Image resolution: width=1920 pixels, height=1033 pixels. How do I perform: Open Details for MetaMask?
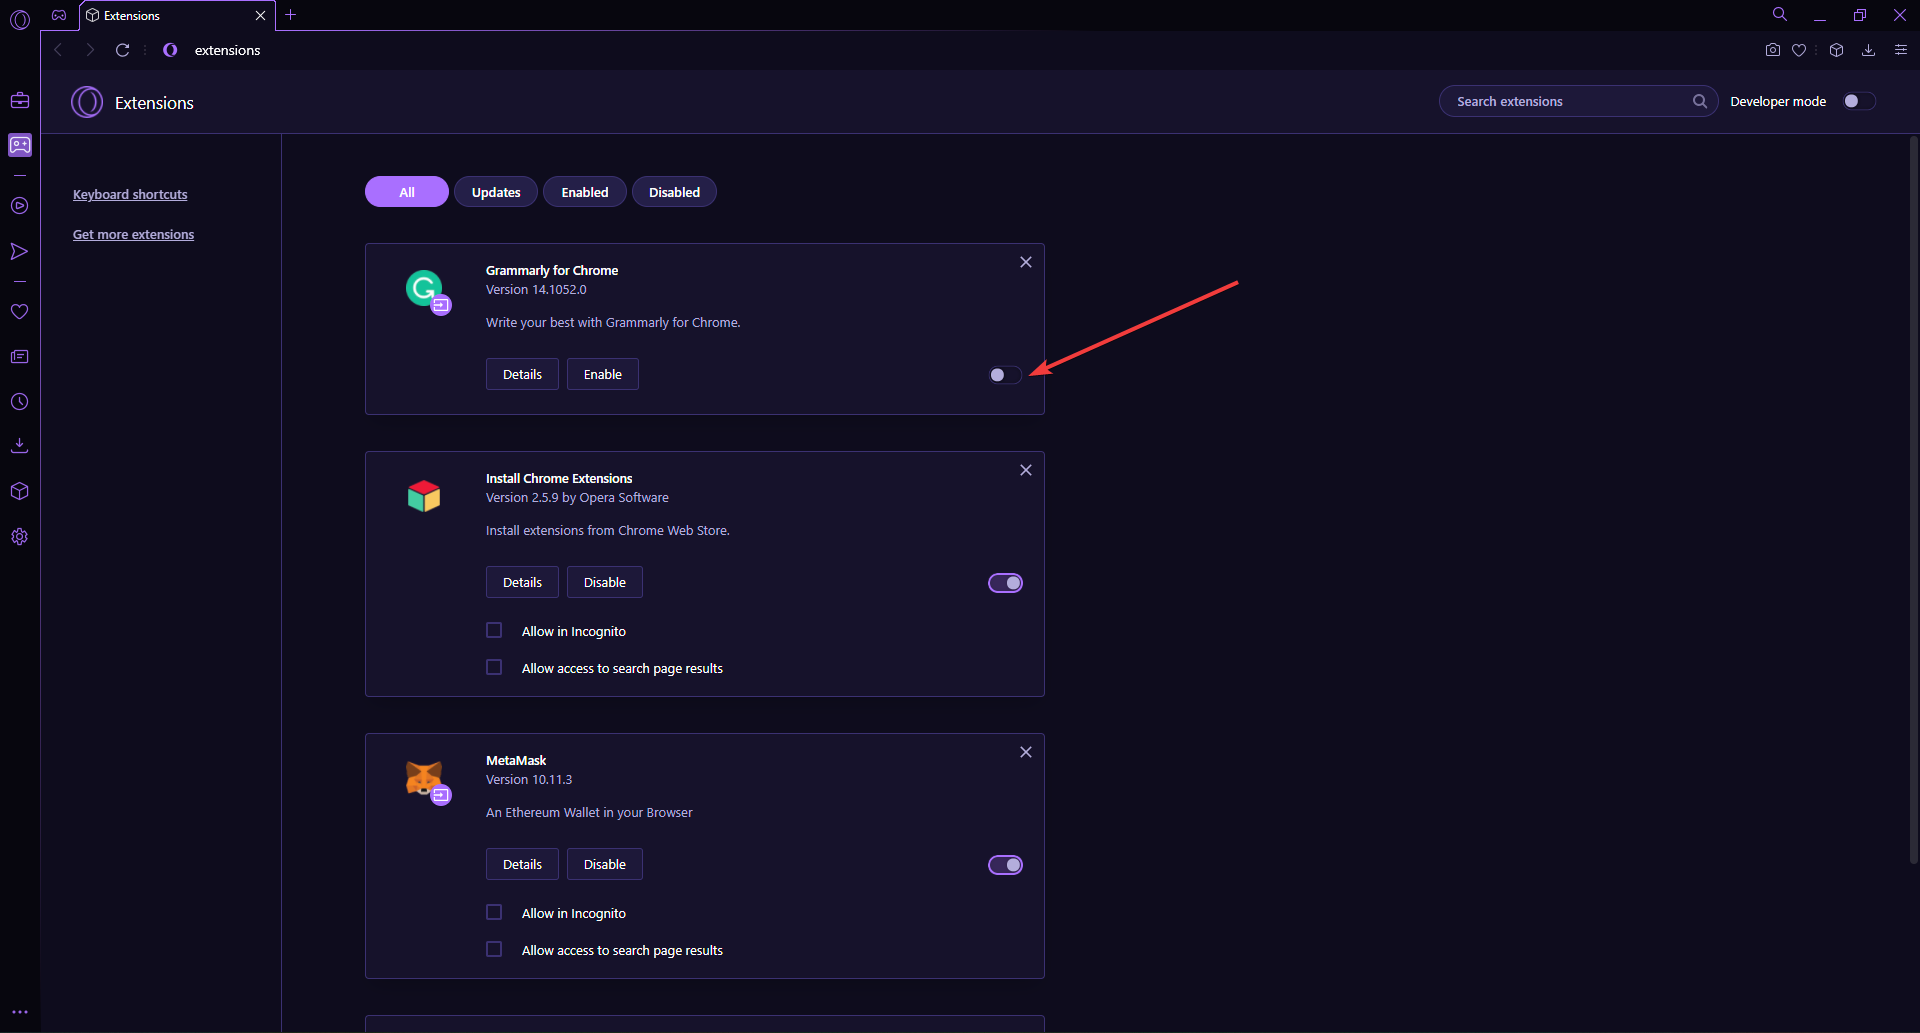[x=522, y=864]
